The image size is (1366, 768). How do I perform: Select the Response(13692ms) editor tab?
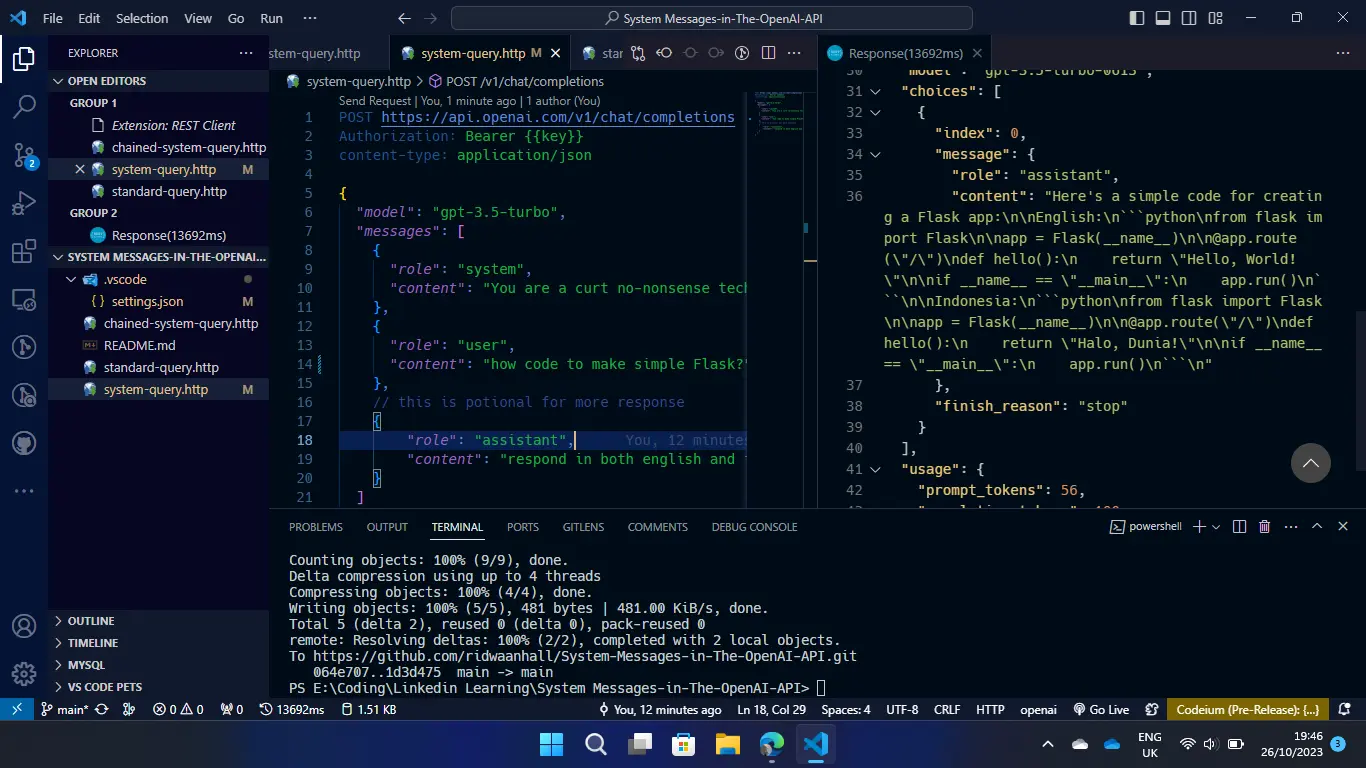coord(905,54)
